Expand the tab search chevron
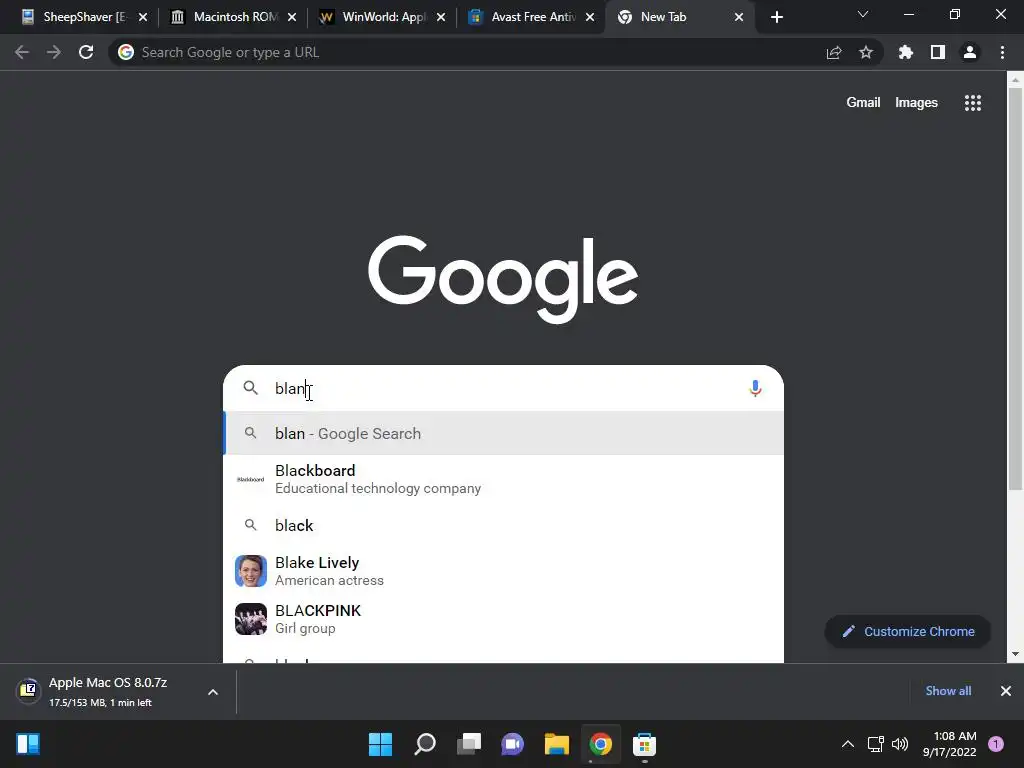 [863, 14]
